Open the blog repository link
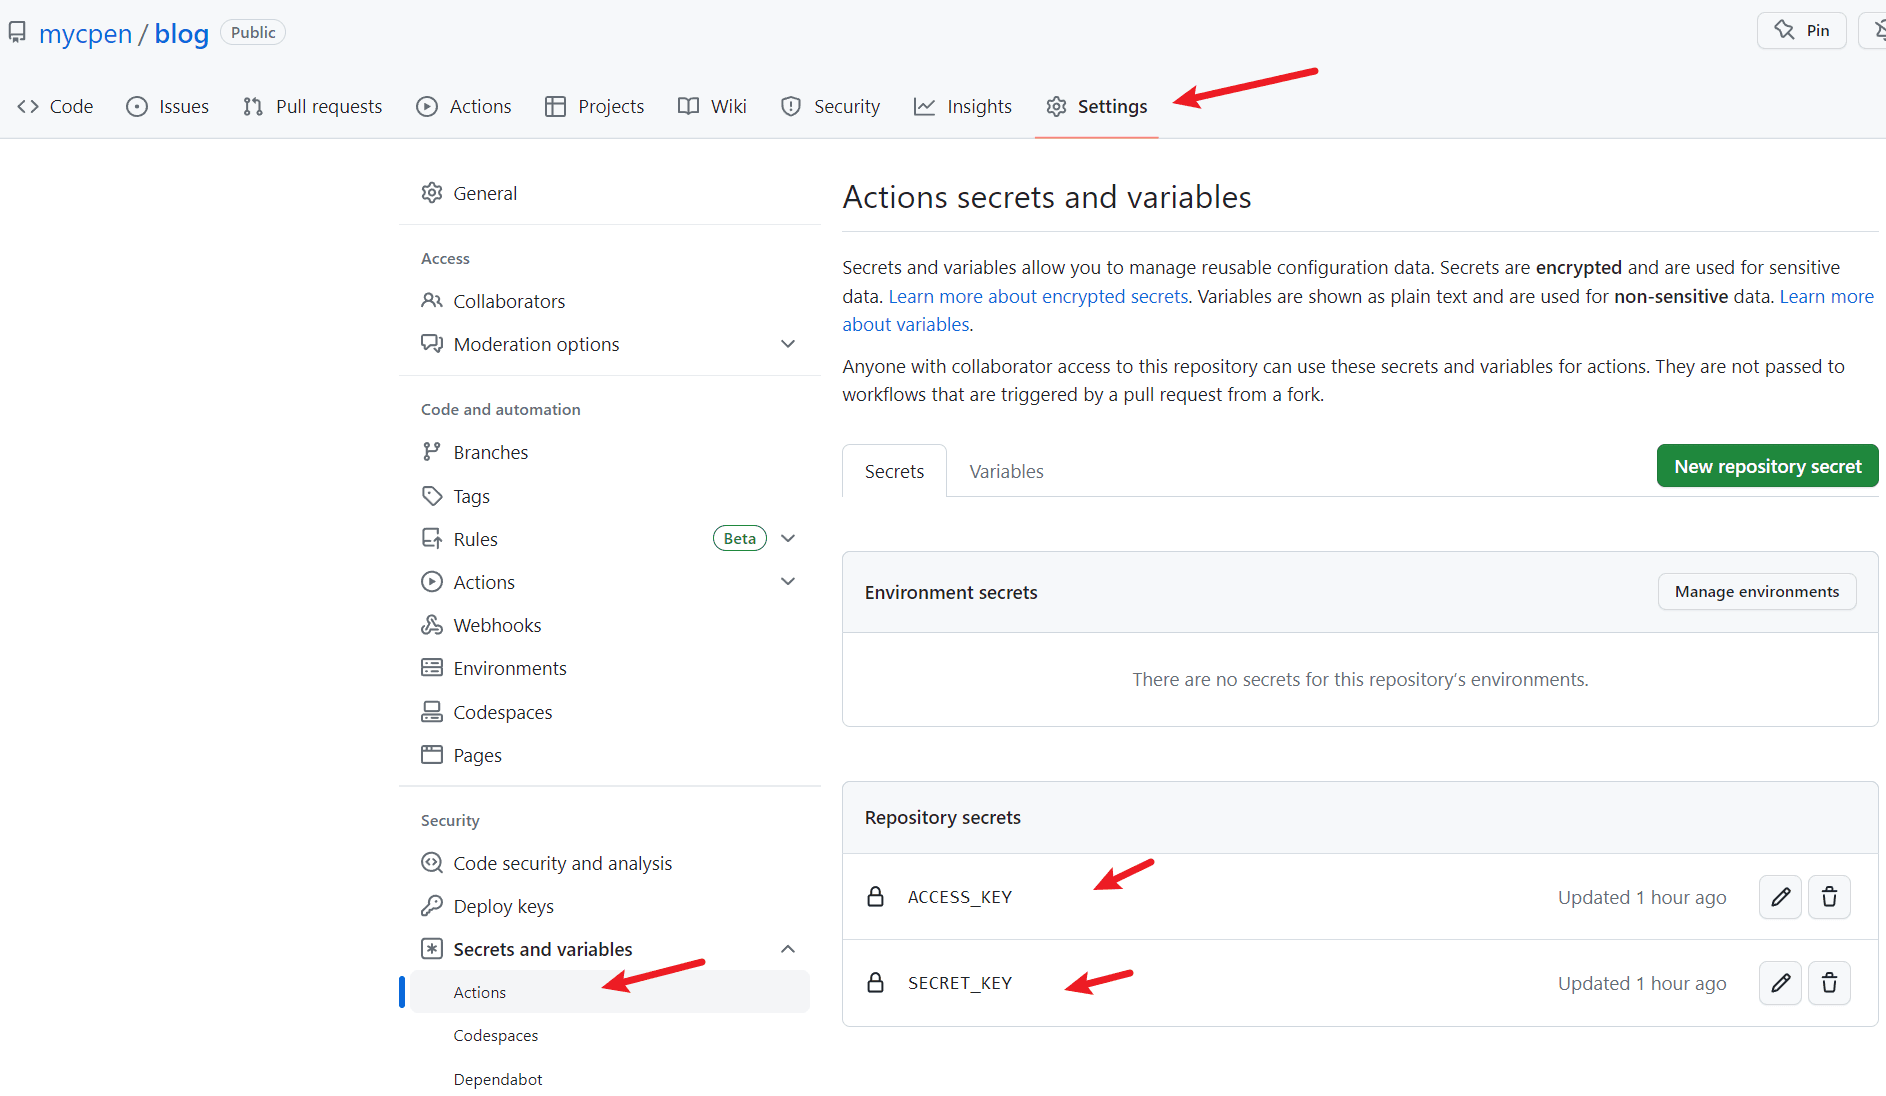 (181, 33)
